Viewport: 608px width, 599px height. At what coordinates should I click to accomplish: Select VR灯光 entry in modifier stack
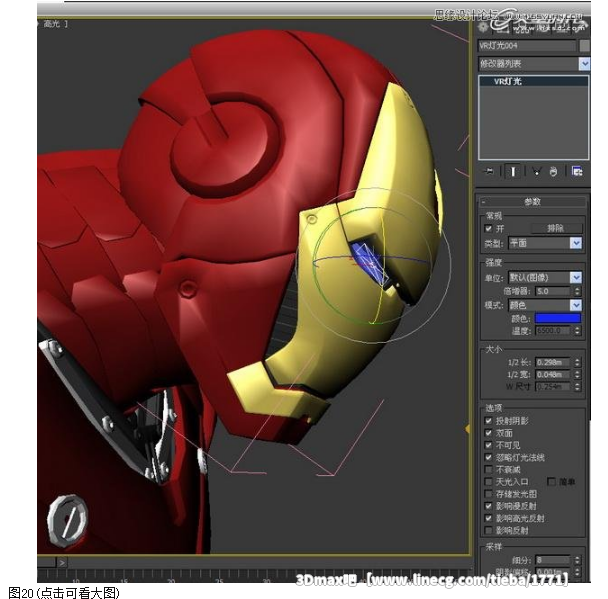(x=534, y=81)
